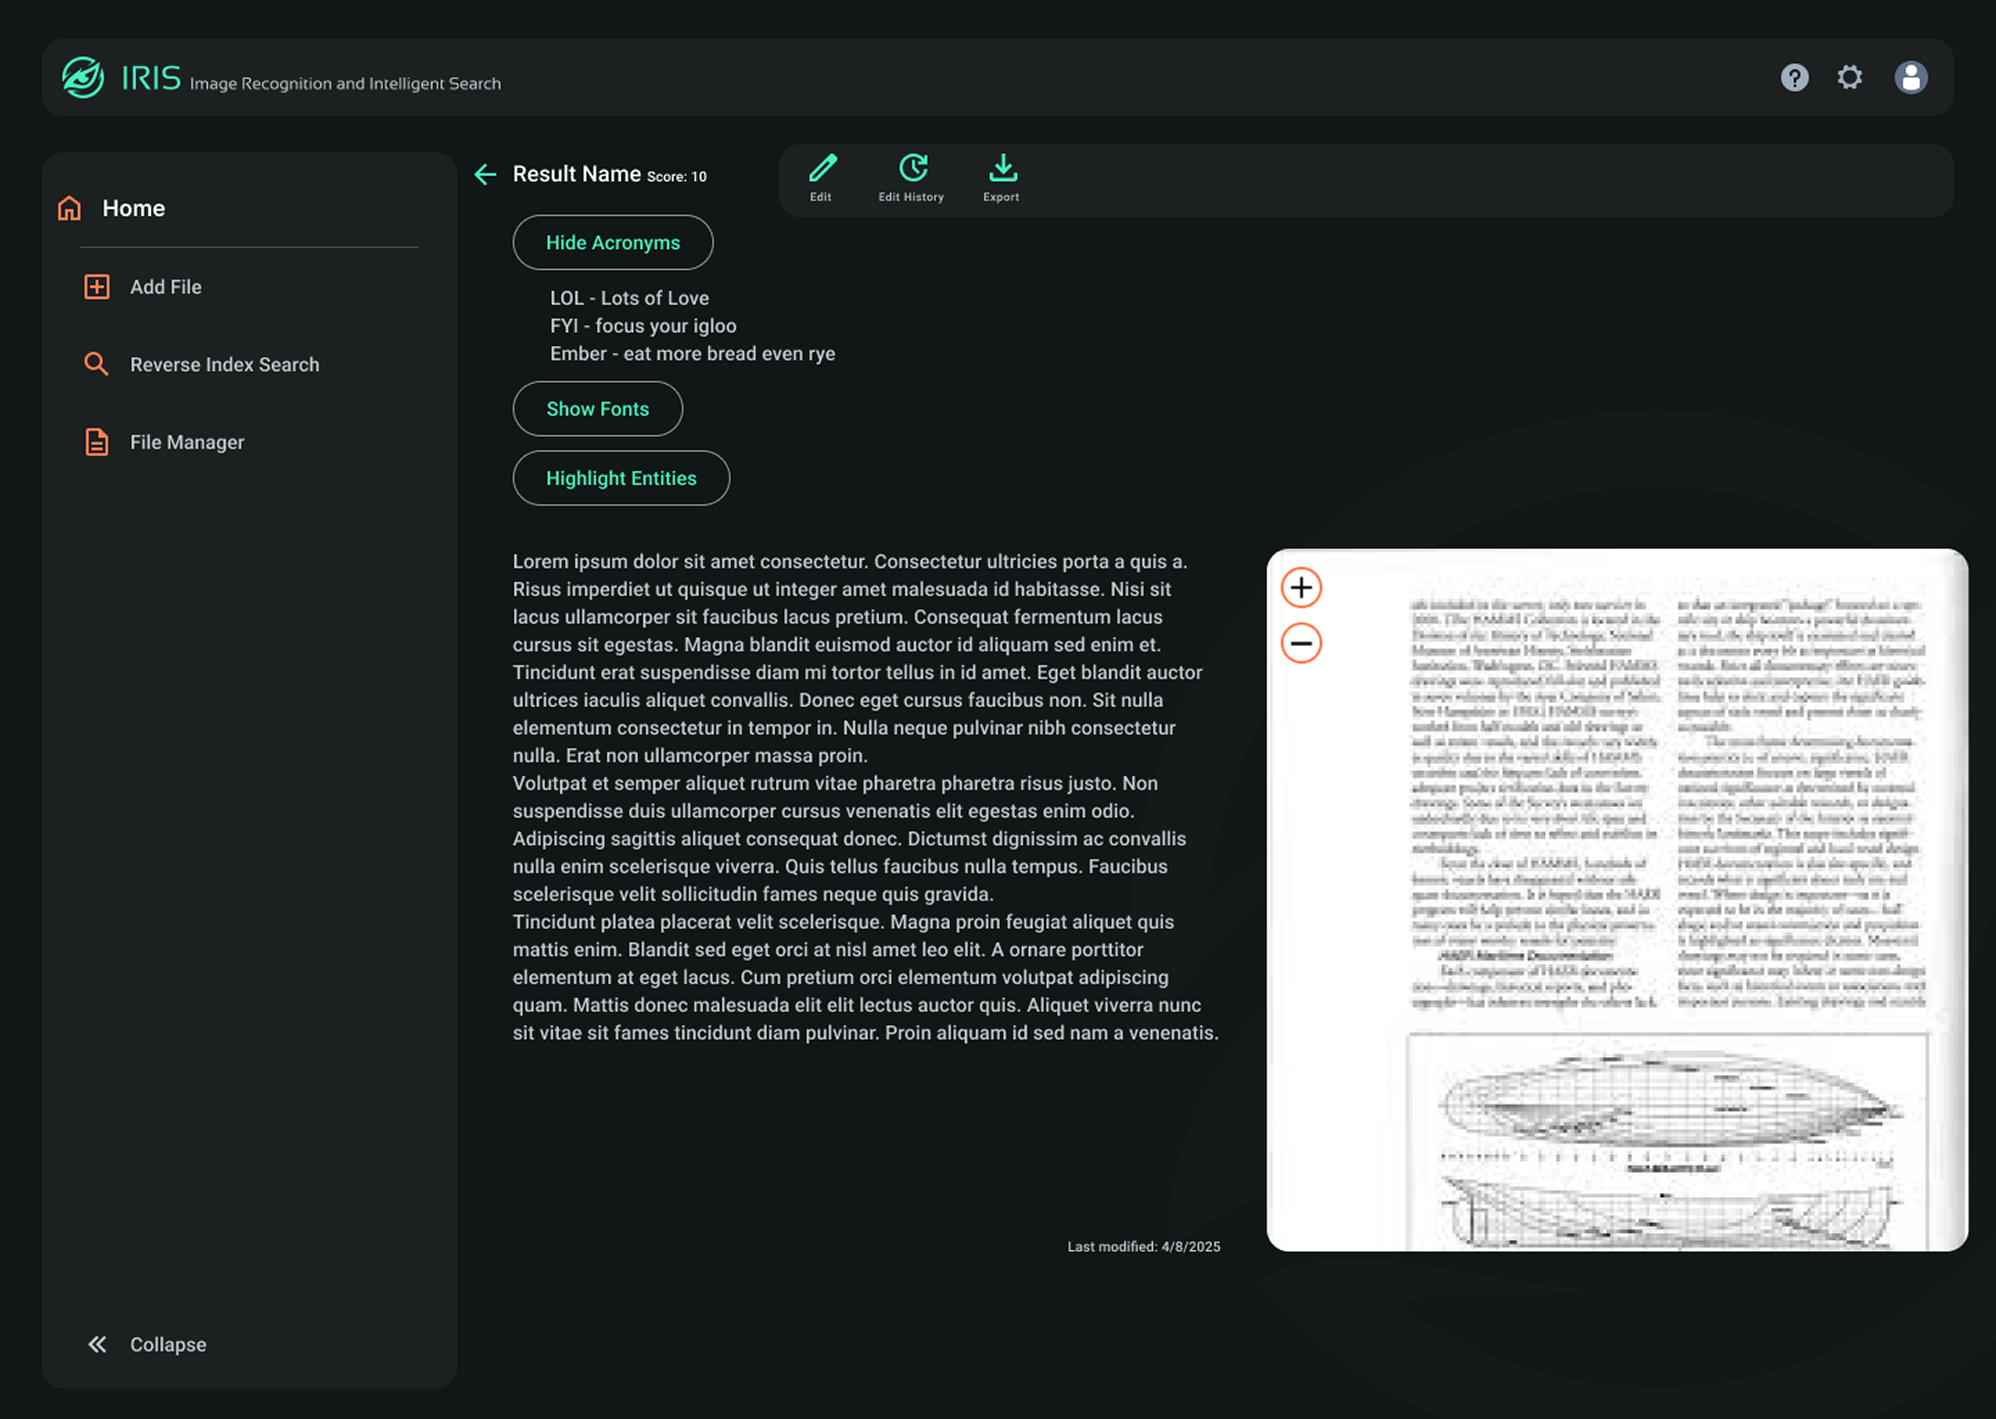Open the user profile avatar
Screen dimensions: 1996x1419
click(x=1910, y=78)
